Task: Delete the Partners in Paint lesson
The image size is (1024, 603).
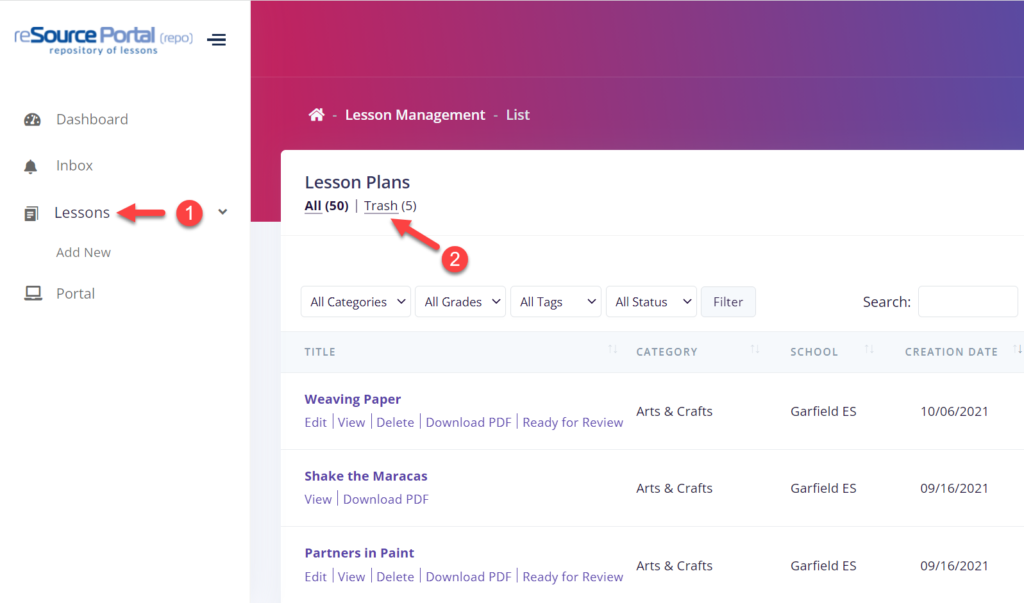Action: click(395, 576)
